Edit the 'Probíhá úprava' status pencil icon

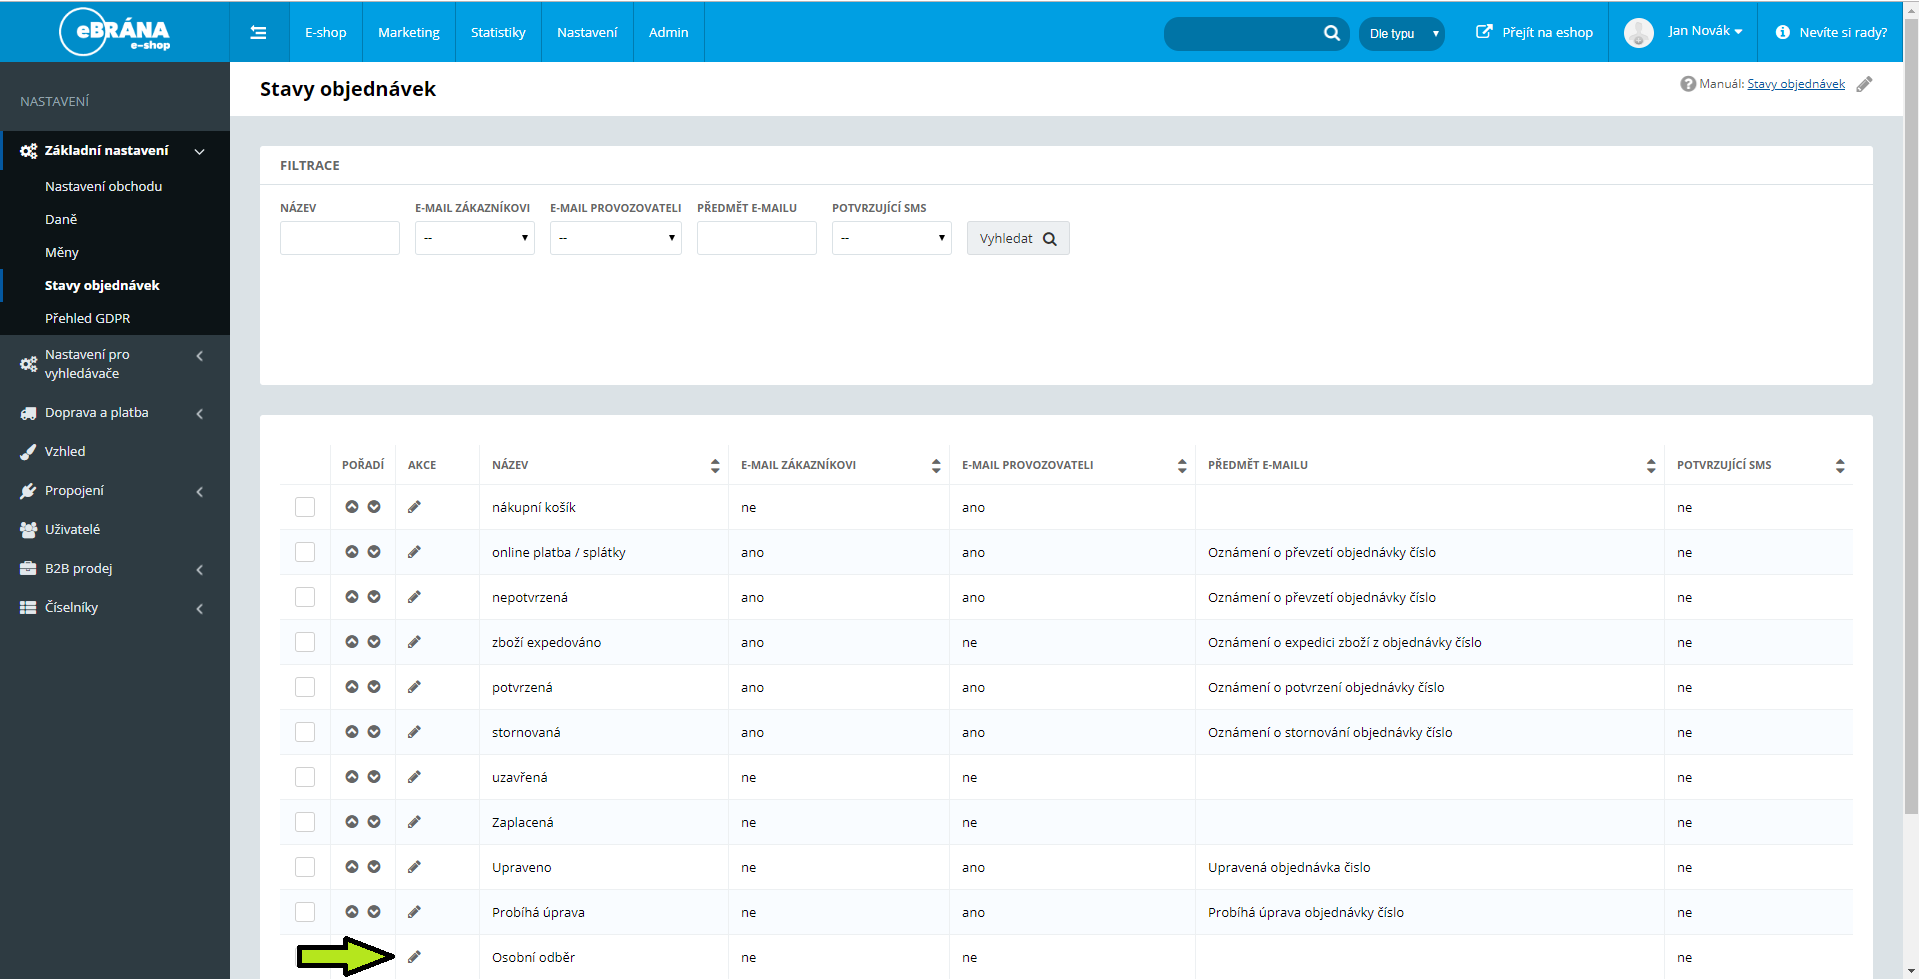pos(414,912)
